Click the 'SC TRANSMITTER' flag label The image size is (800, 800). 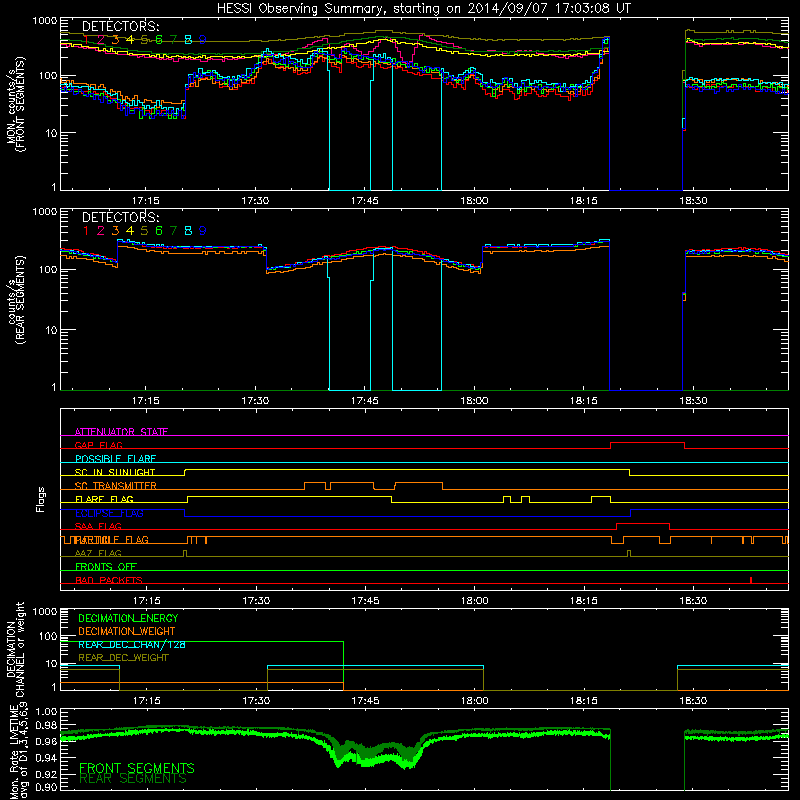[x=116, y=486]
